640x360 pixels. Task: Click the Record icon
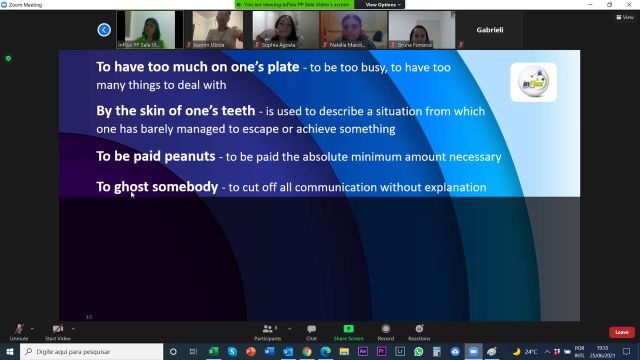point(386,329)
